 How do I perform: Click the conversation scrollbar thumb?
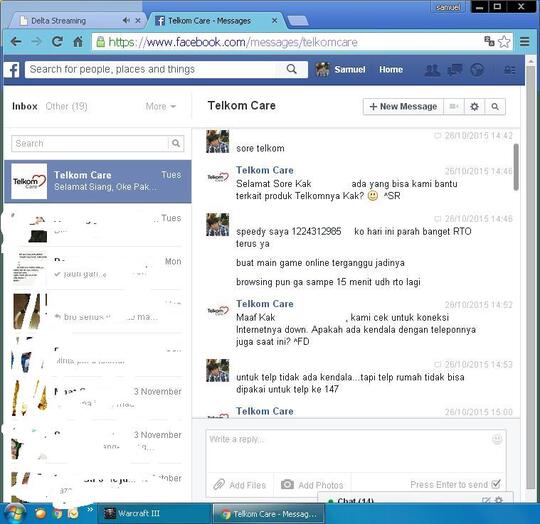[516, 167]
